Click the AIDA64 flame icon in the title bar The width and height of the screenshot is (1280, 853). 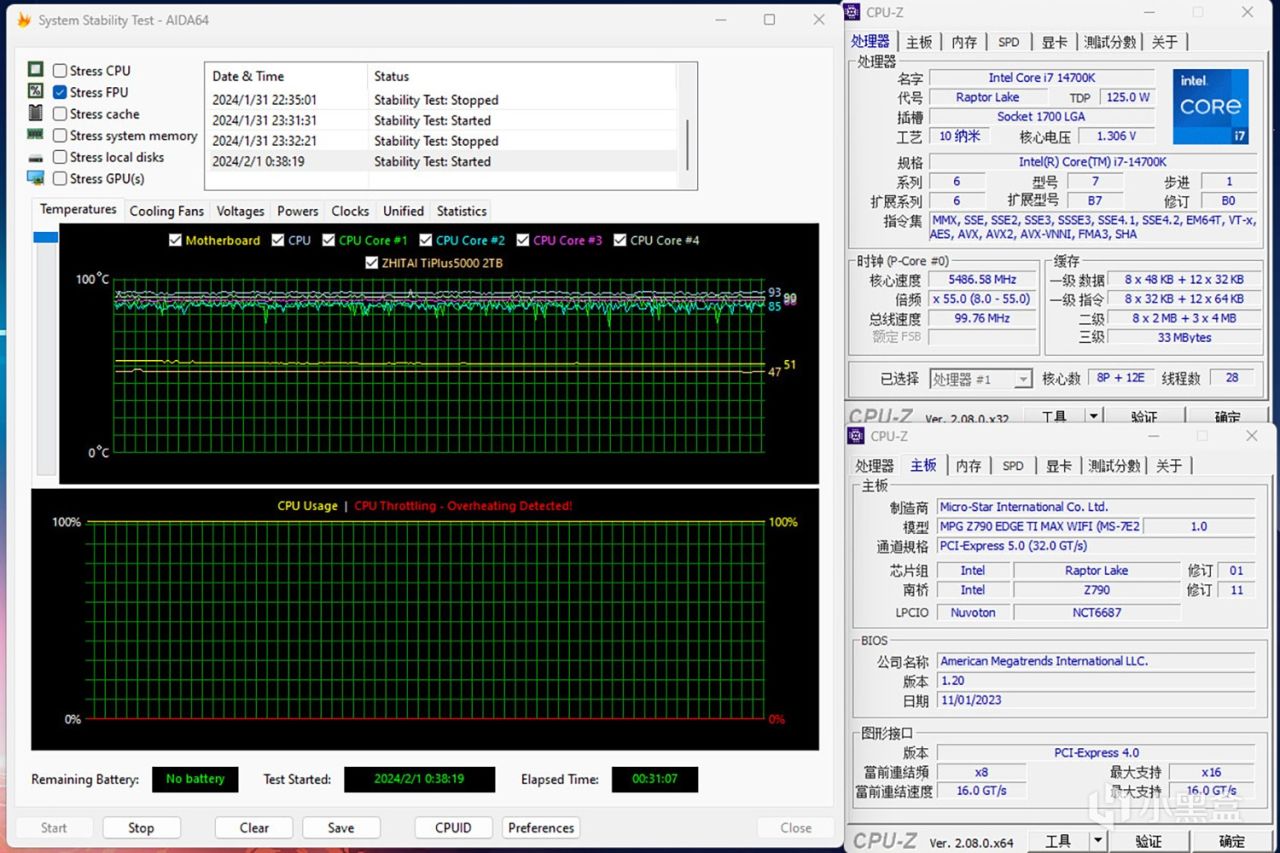pyautogui.click(x=22, y=19)
